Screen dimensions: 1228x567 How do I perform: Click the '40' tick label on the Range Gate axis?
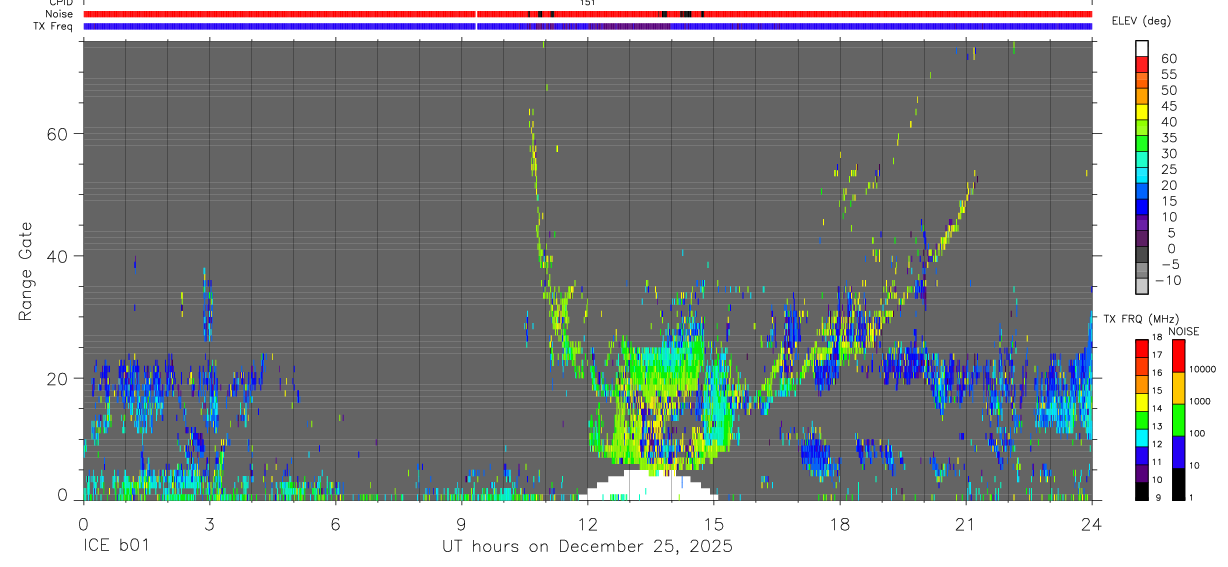58,256
